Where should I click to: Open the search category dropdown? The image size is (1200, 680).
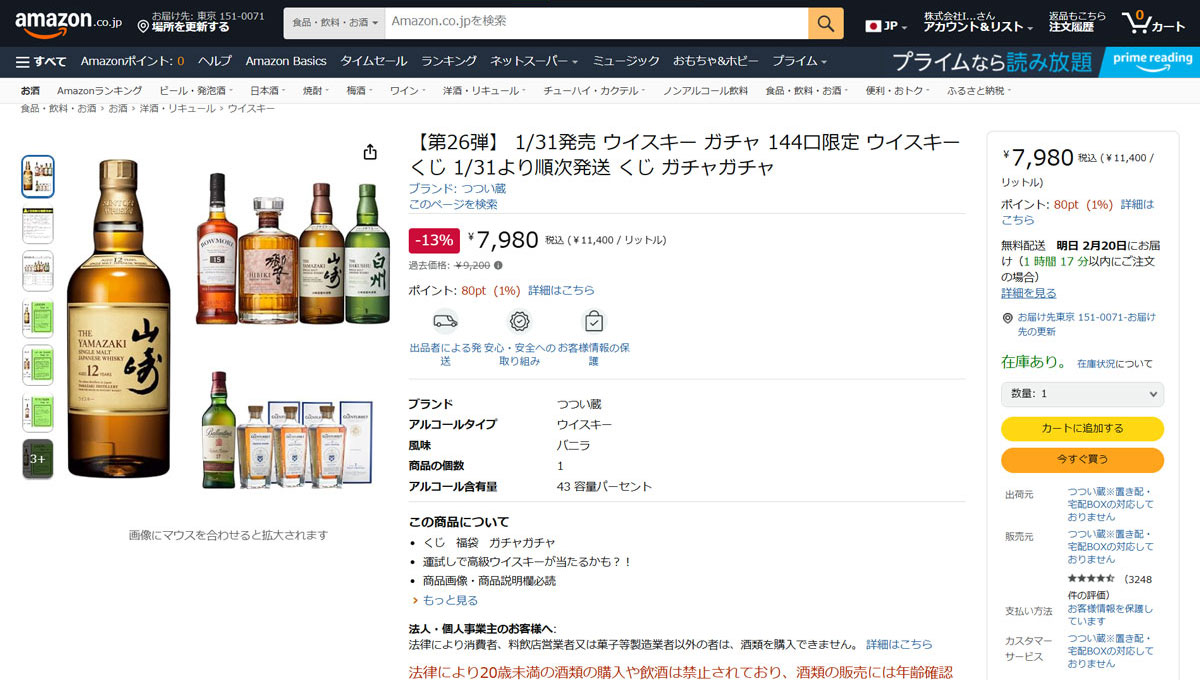click(333, 22)
